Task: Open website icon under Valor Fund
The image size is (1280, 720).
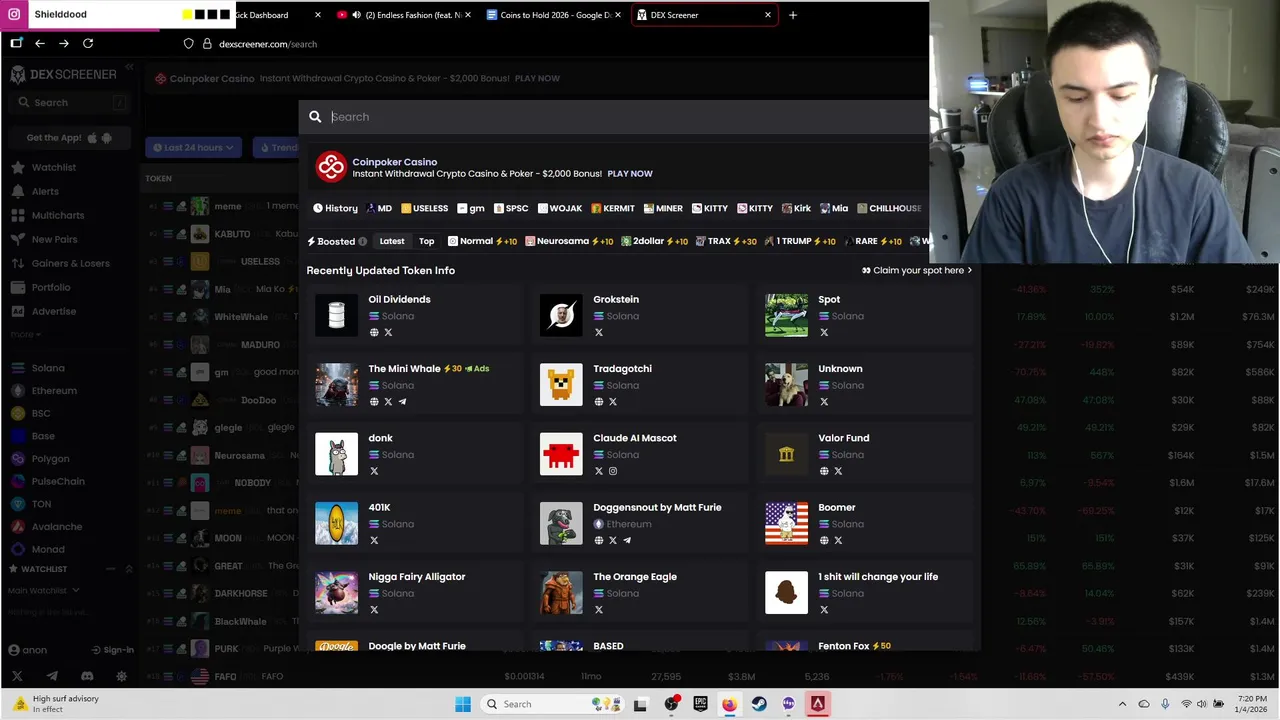Action: point(824,471)
